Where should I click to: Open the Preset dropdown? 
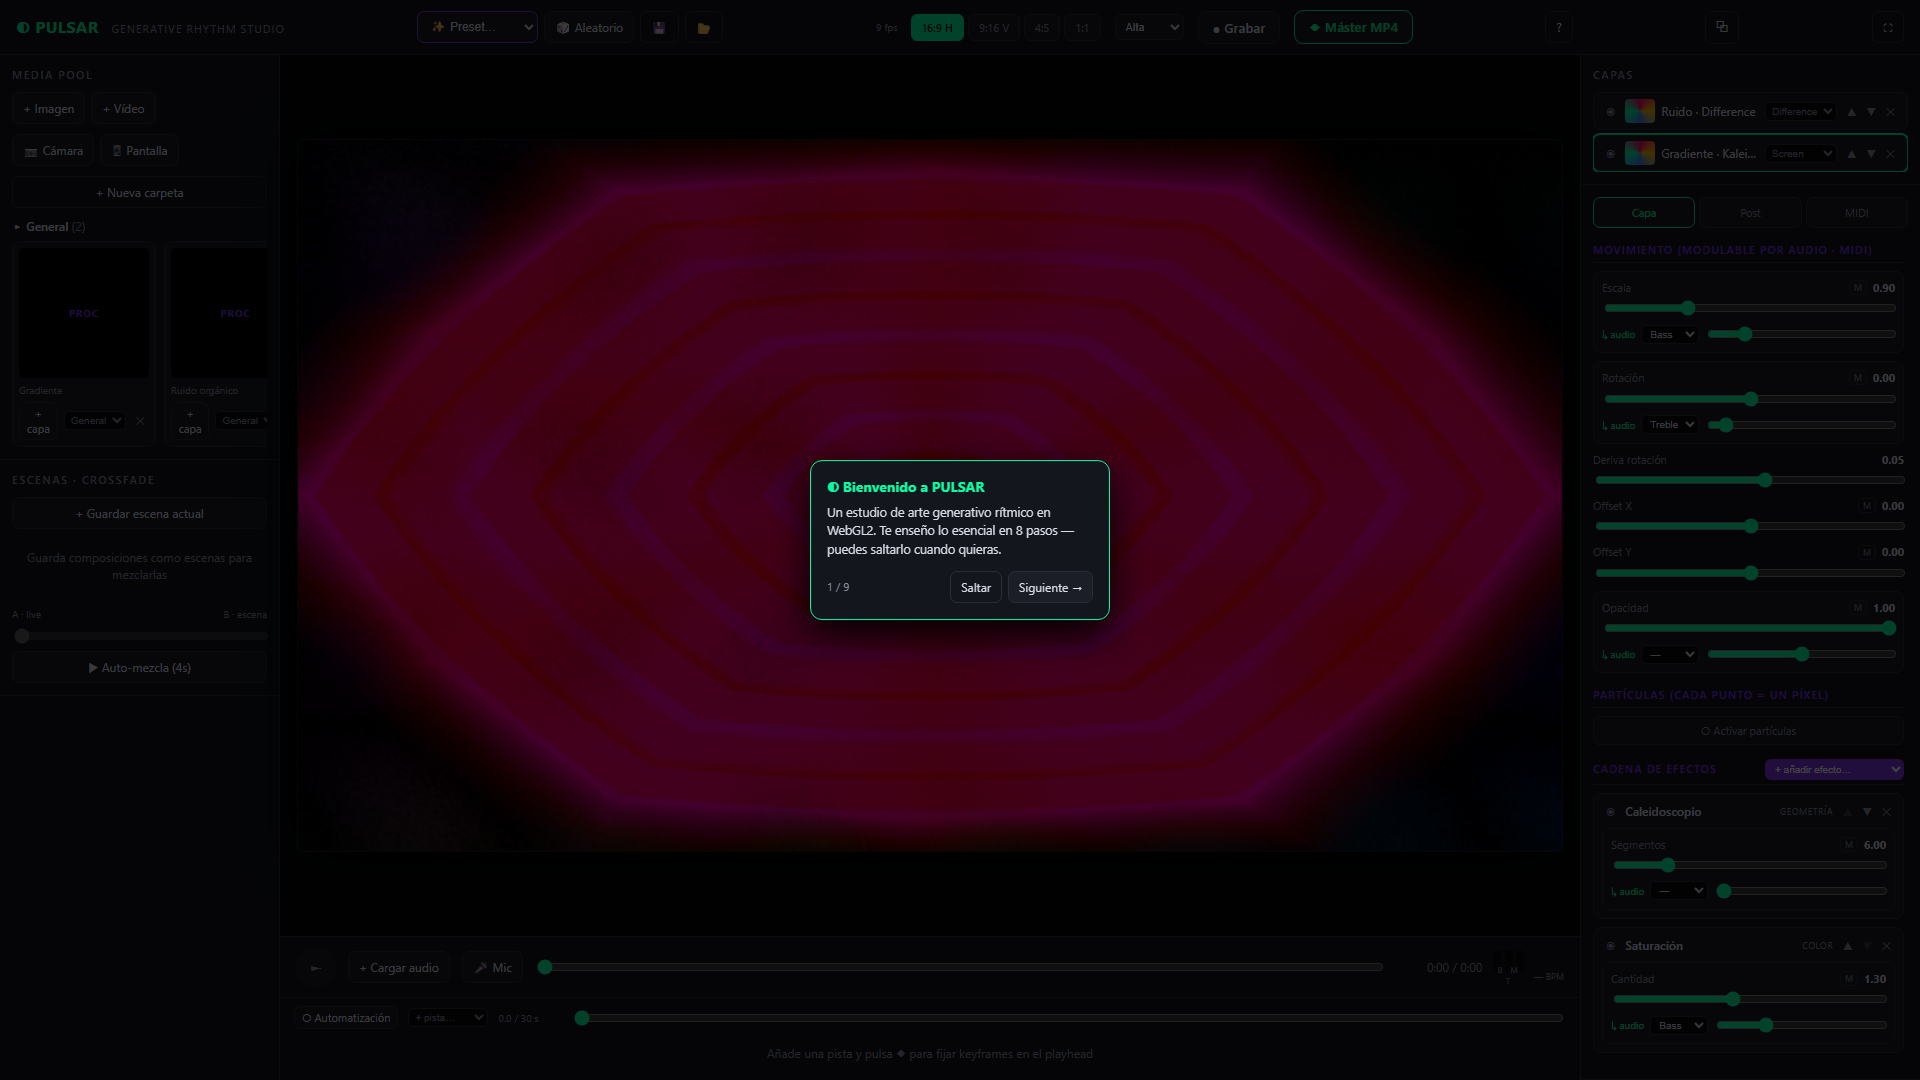(477, 27)
